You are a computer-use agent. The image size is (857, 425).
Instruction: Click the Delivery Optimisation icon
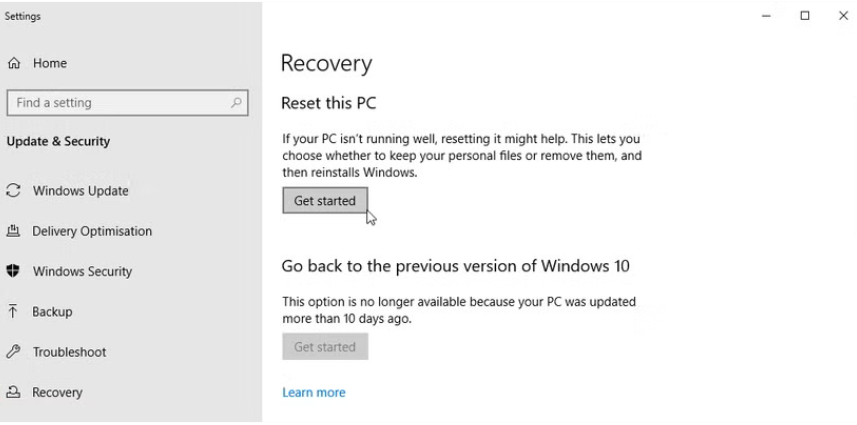[x=14, y=231]
